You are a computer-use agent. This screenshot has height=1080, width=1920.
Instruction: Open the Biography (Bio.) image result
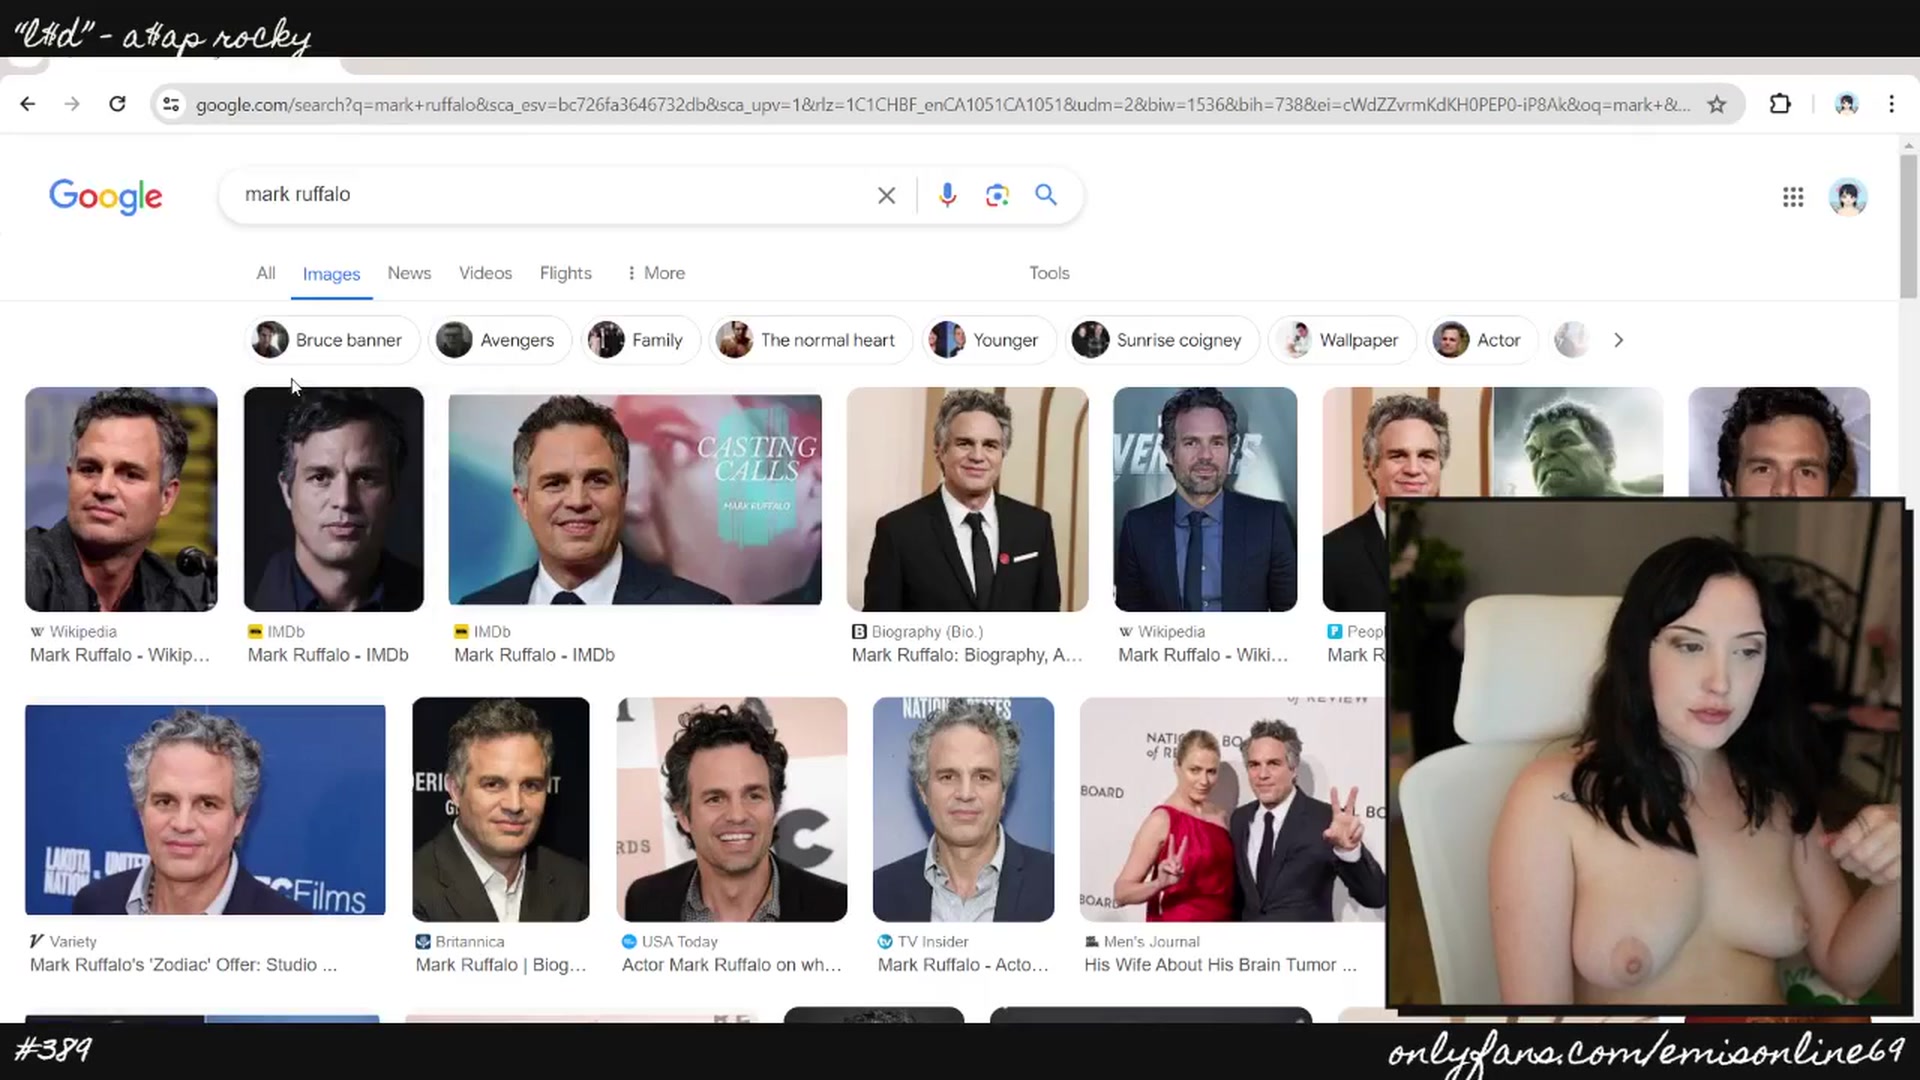[x=967, y=499]
